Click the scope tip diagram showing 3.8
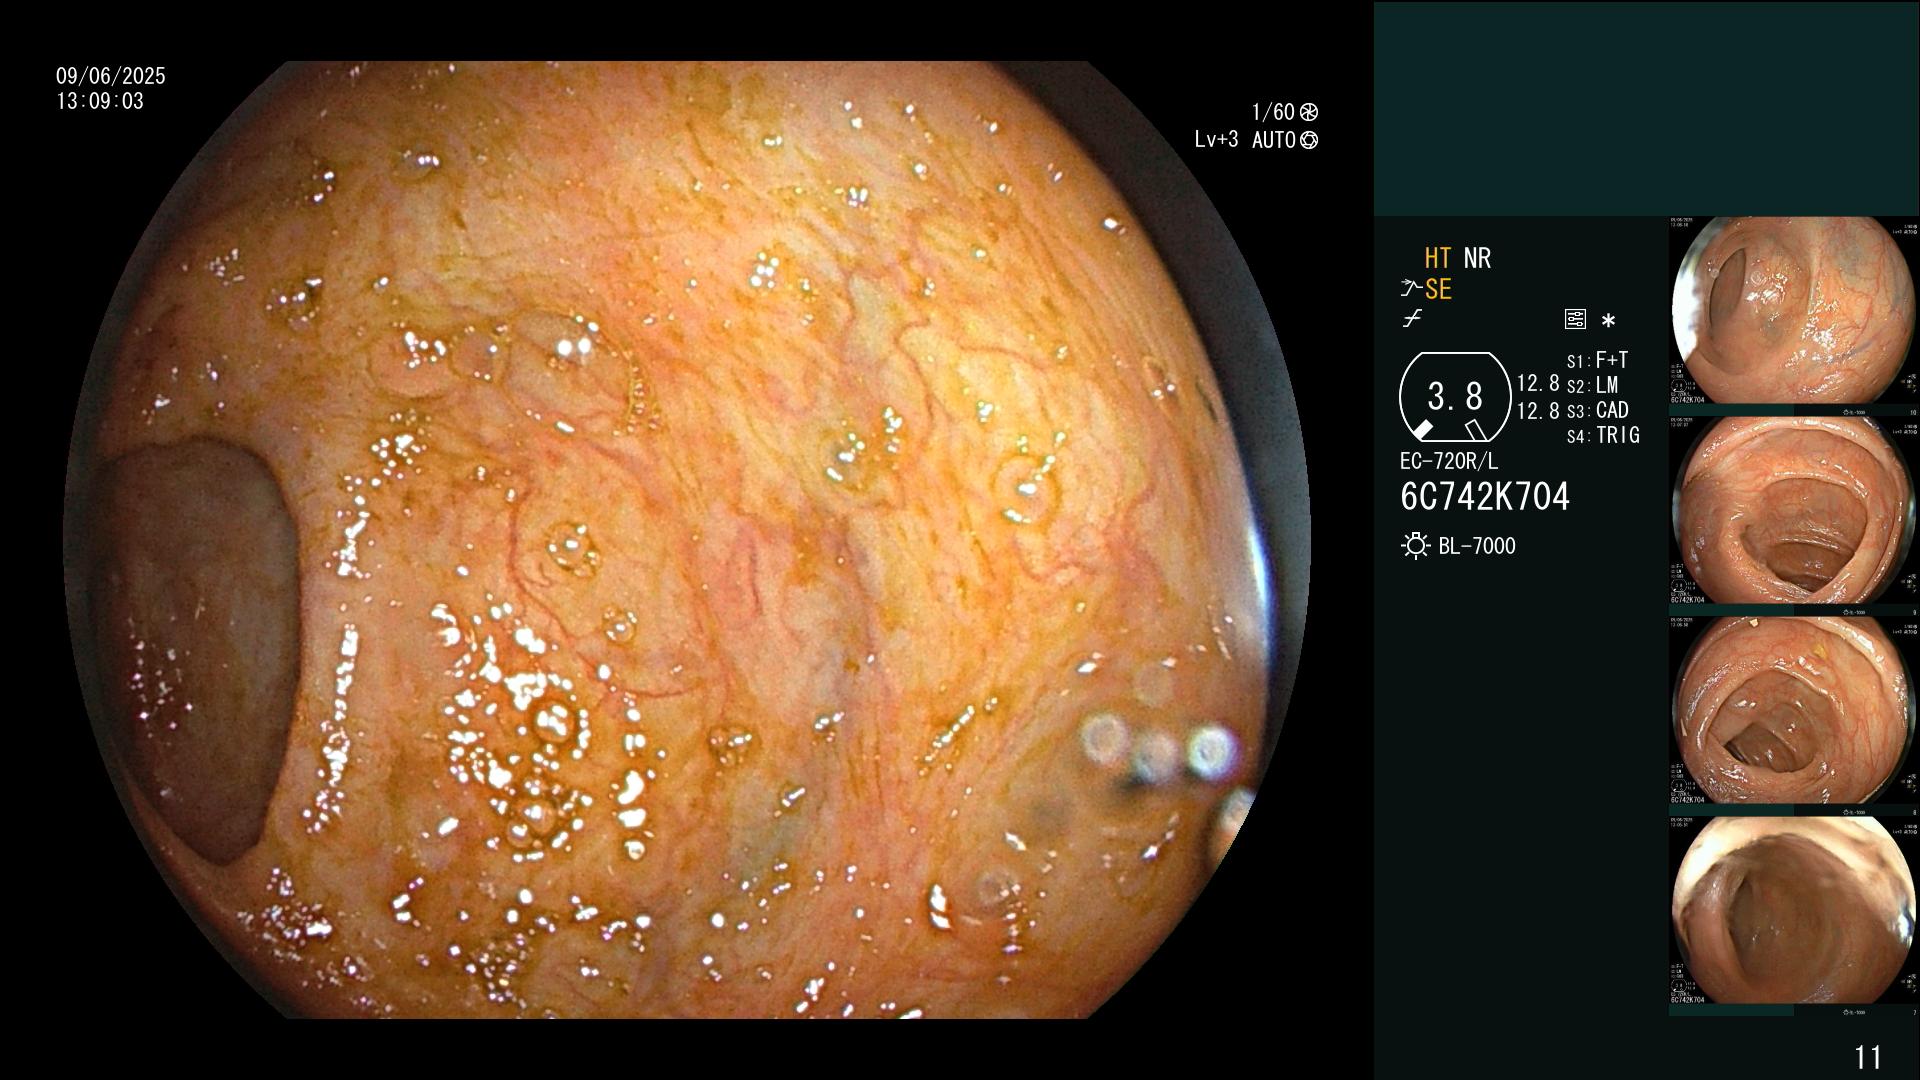The image size is (1920, 1080). [x=1454, y=398]
